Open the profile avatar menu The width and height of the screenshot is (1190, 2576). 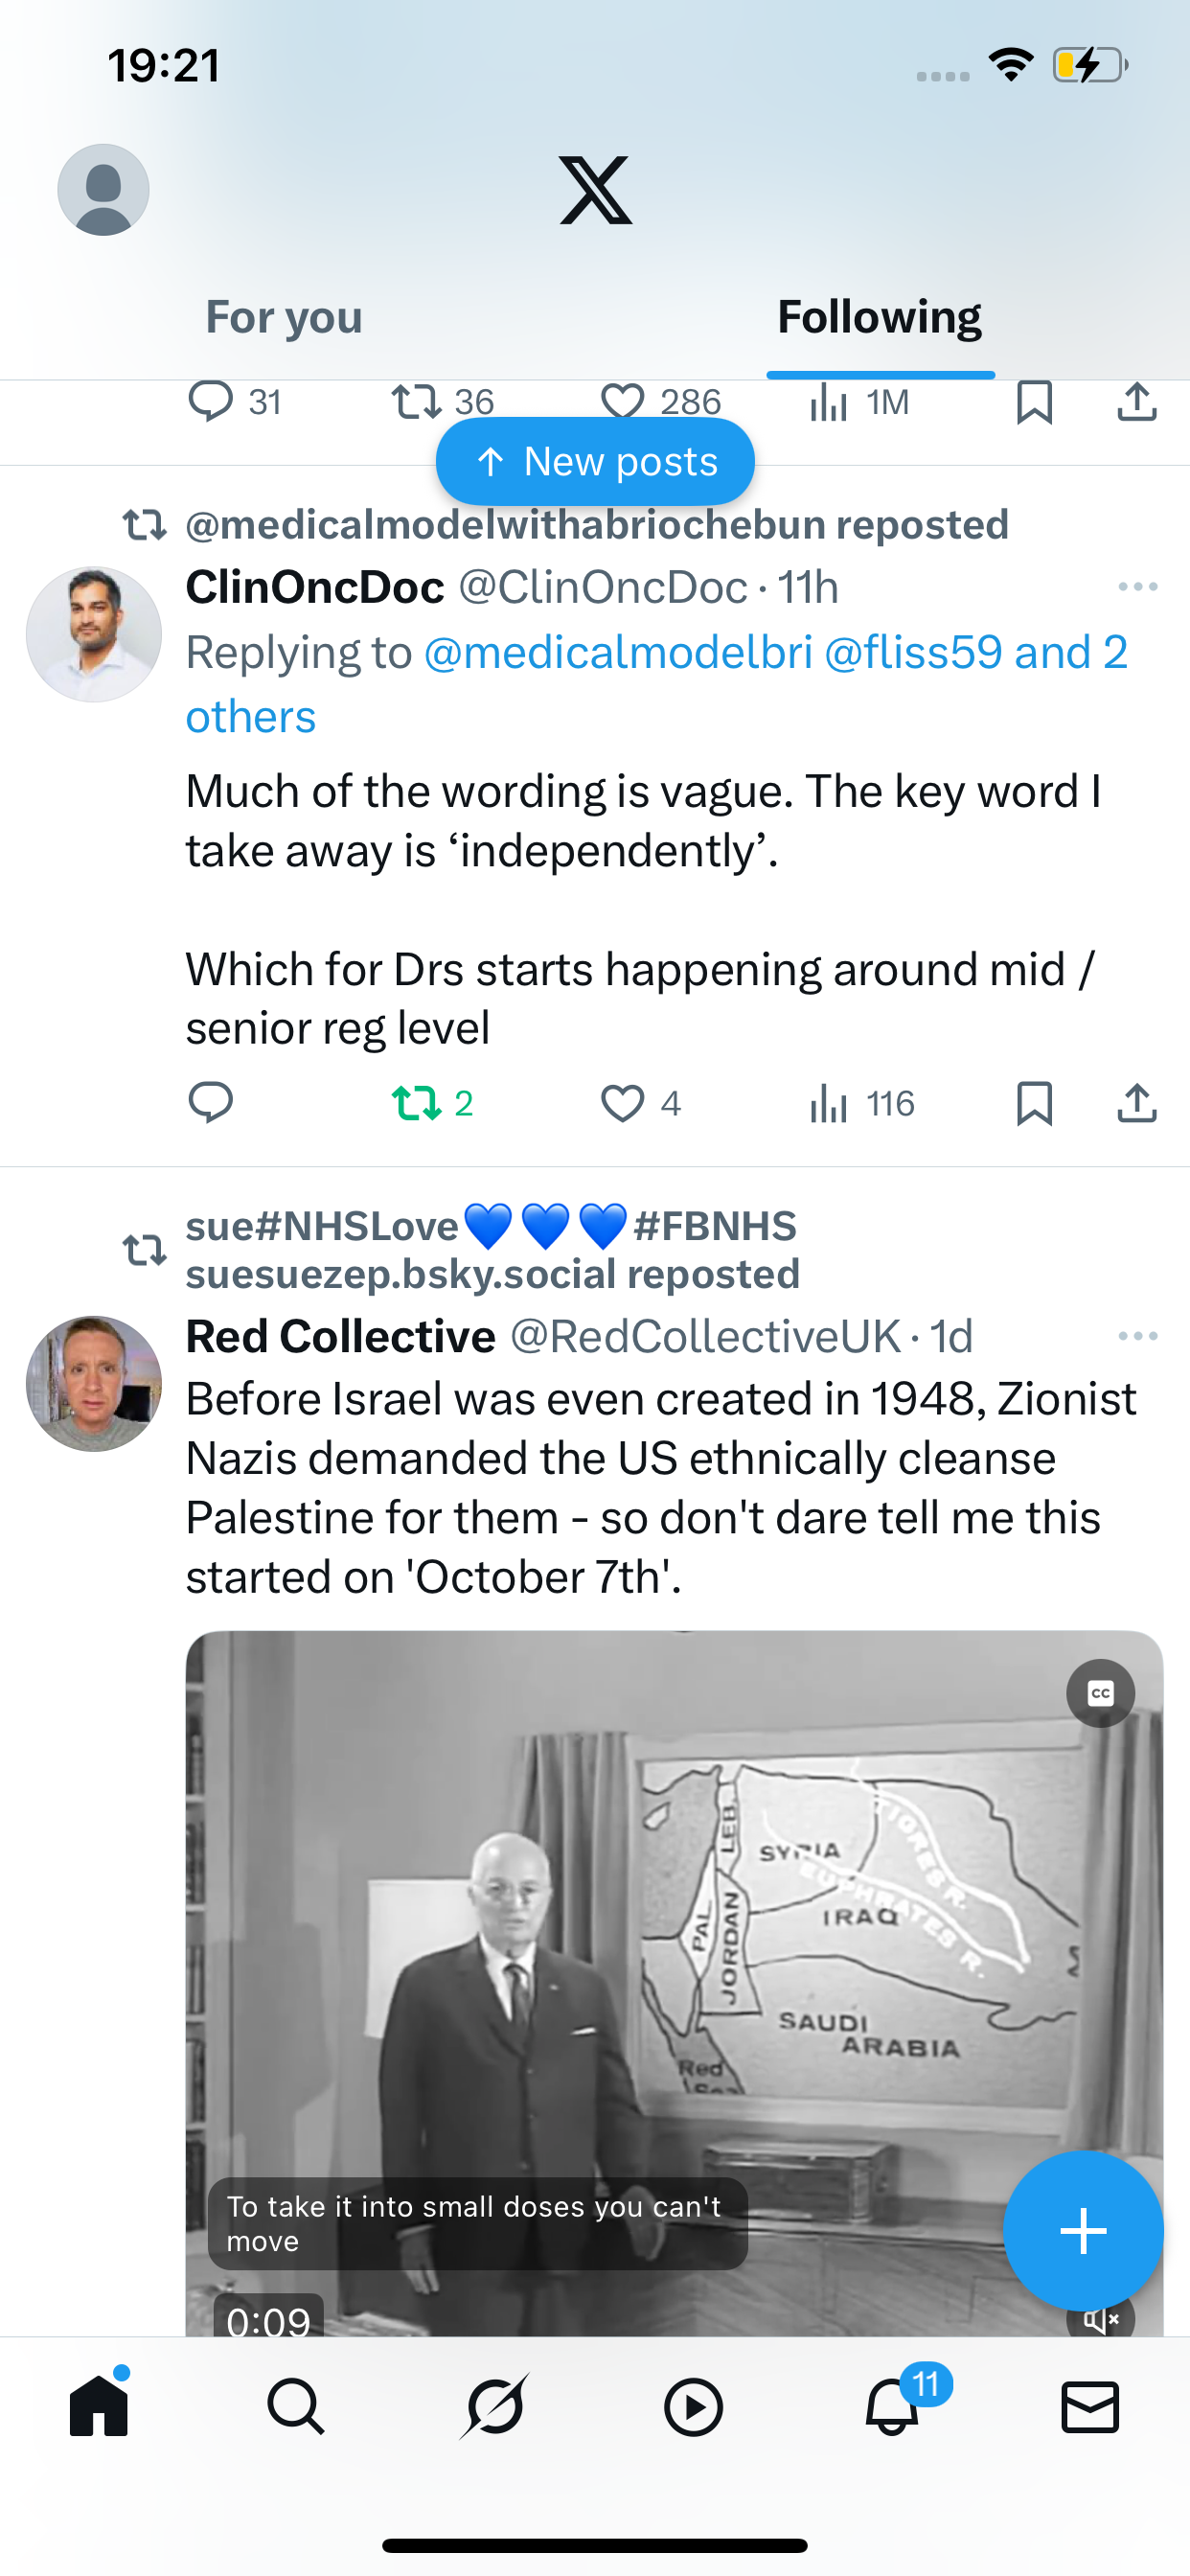pos(103,190)
